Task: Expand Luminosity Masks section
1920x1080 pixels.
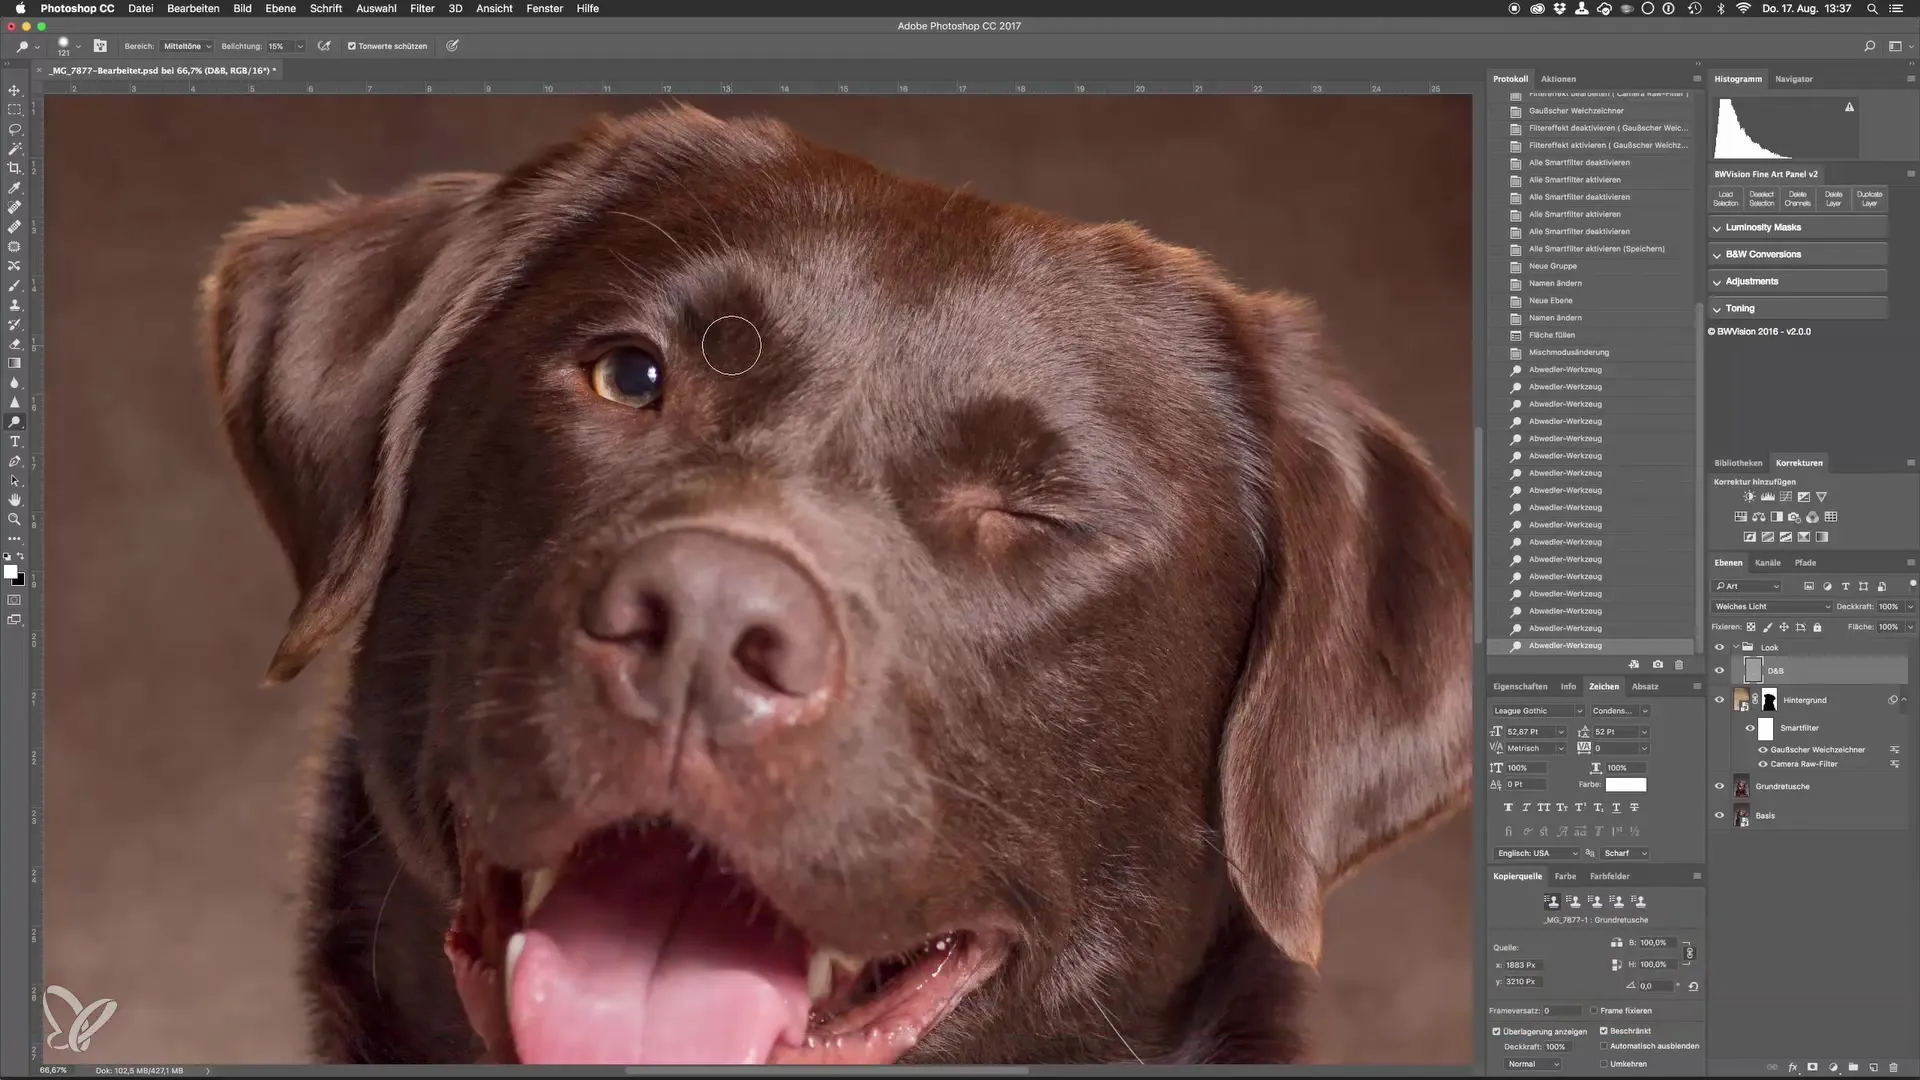Action: [x=1797, y=228]
